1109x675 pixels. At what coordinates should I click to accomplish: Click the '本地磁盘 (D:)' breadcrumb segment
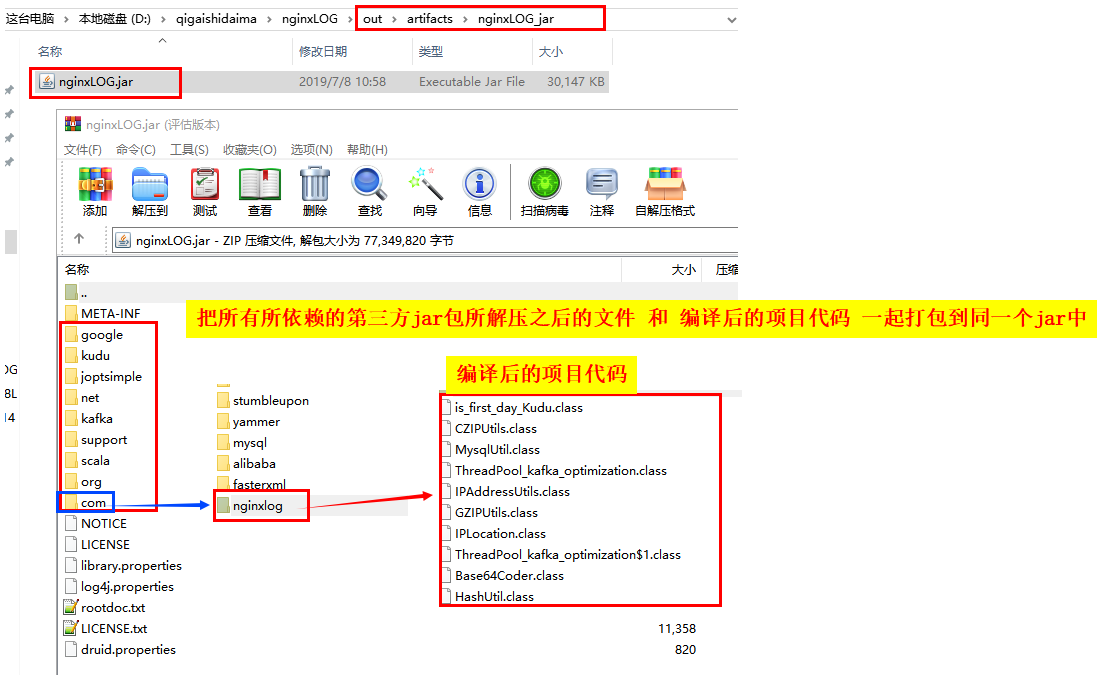point(115,19)
